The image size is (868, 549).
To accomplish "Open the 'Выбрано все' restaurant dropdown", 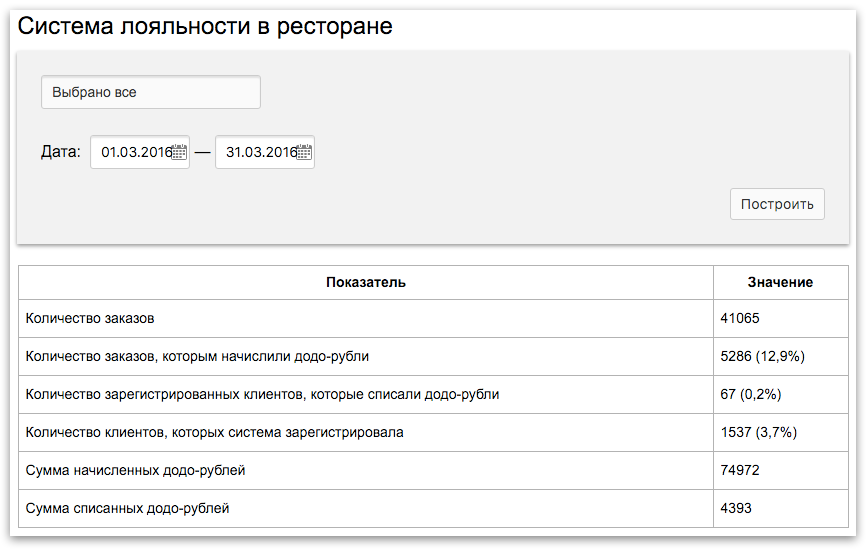I will [x=151, y=92].
